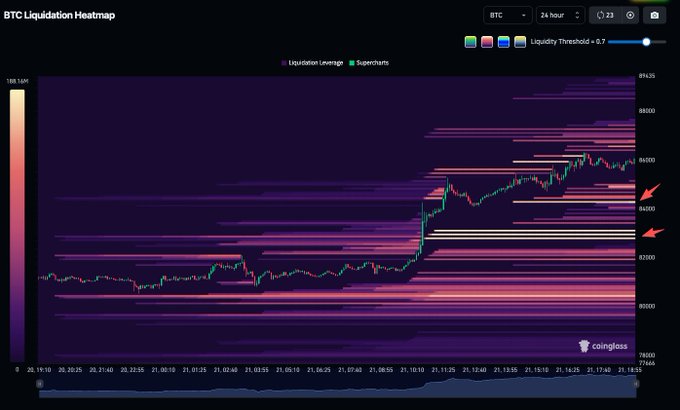Image resolution: width=680 pixels, height=410 pixels.
Task: Click the right handle of time range navigator
Action: 636,384
